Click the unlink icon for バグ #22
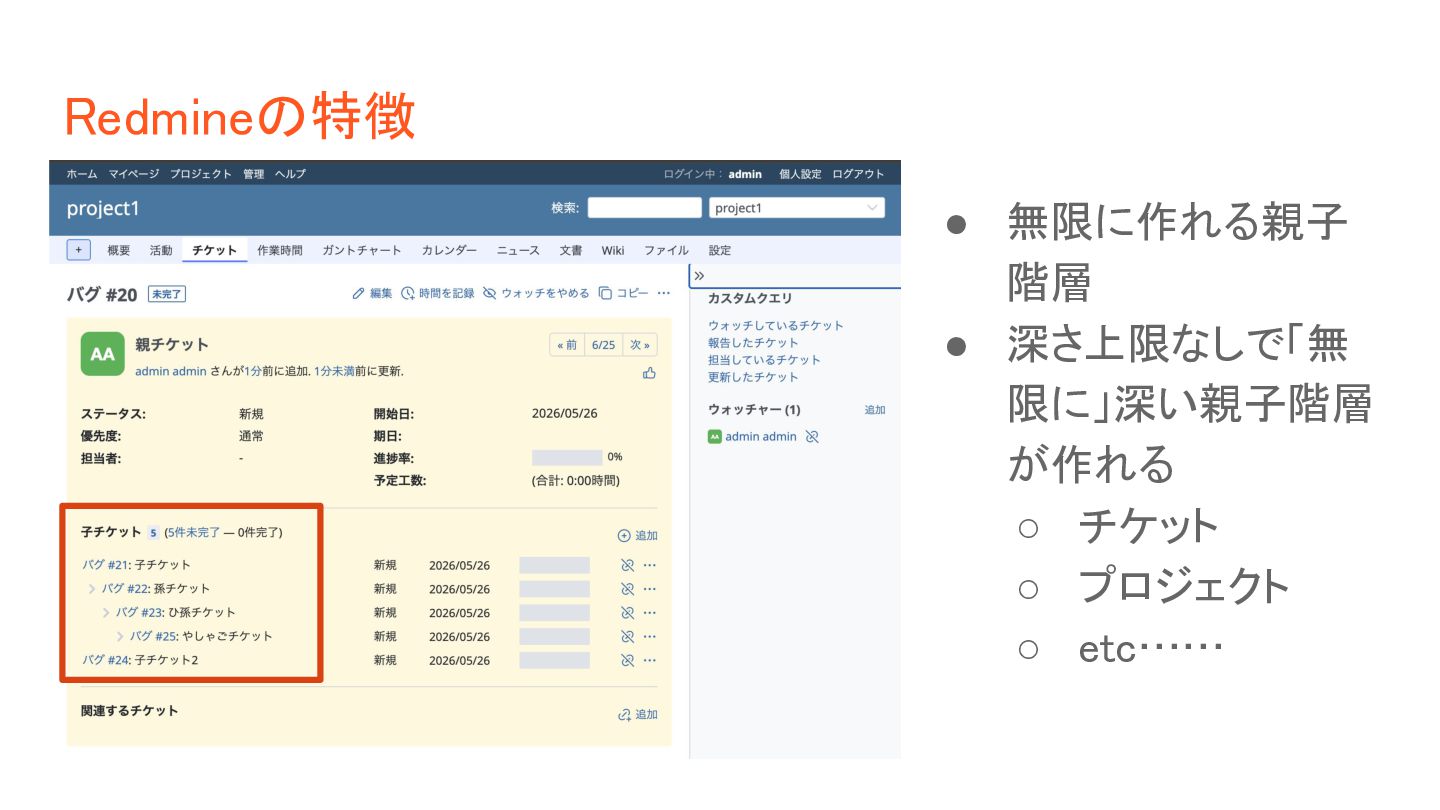1440x810 pixels. pyautogui.click(x=628, y=589)
